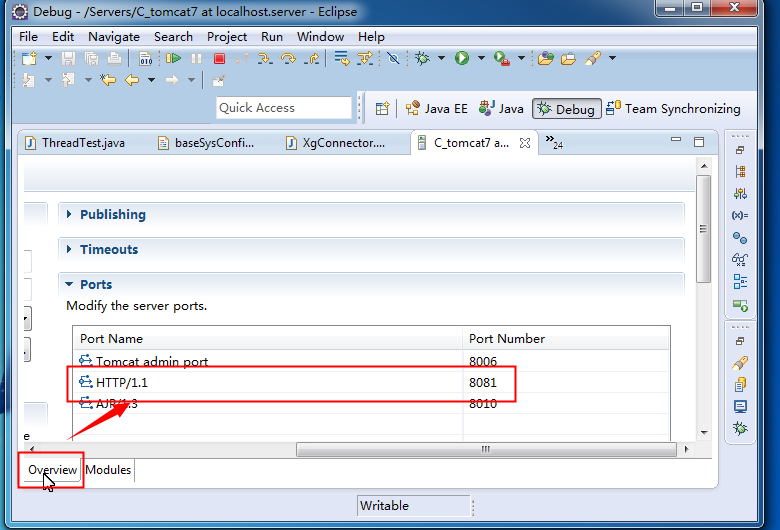Click the Print toolbar icon
This screenshot has width=780, height=530.
click(114, 59)
